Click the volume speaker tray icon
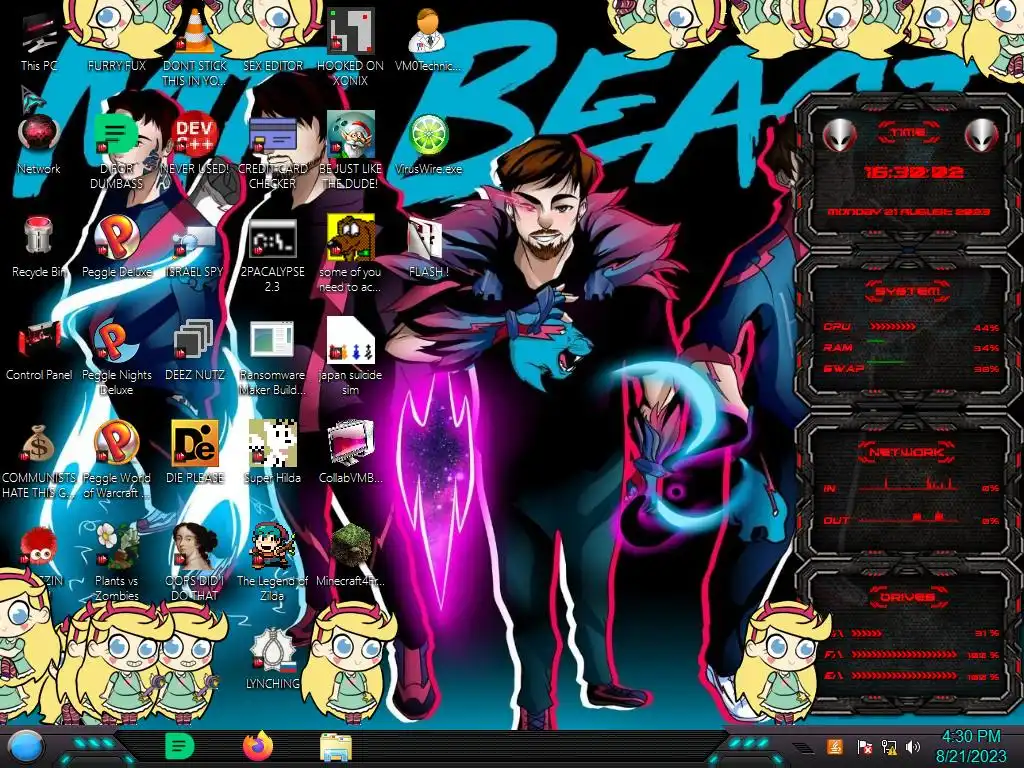This screenshot has height=768, width=1024. coord(913,746)
